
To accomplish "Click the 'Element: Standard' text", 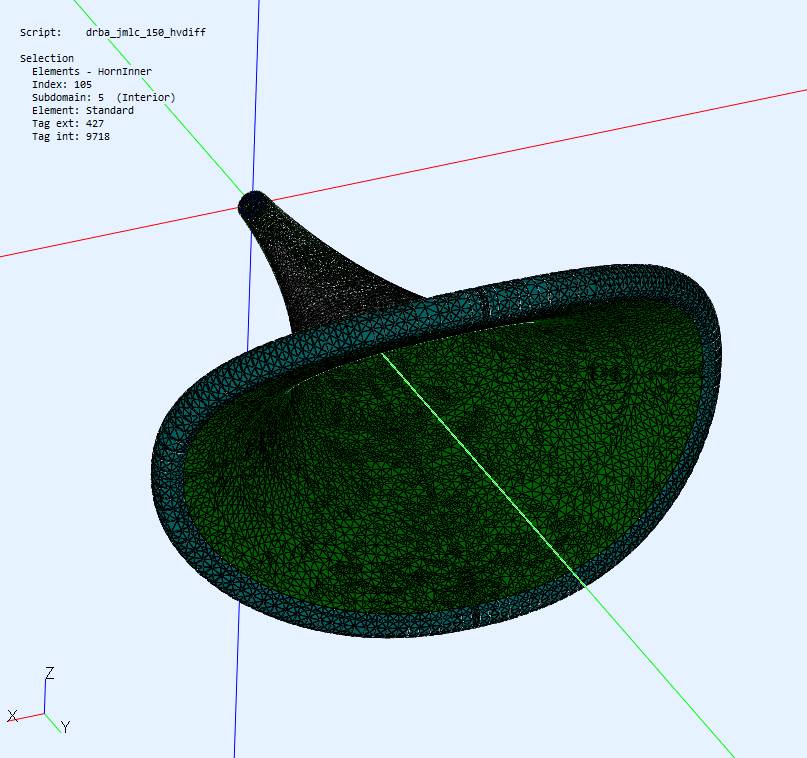I will (83, 111).
